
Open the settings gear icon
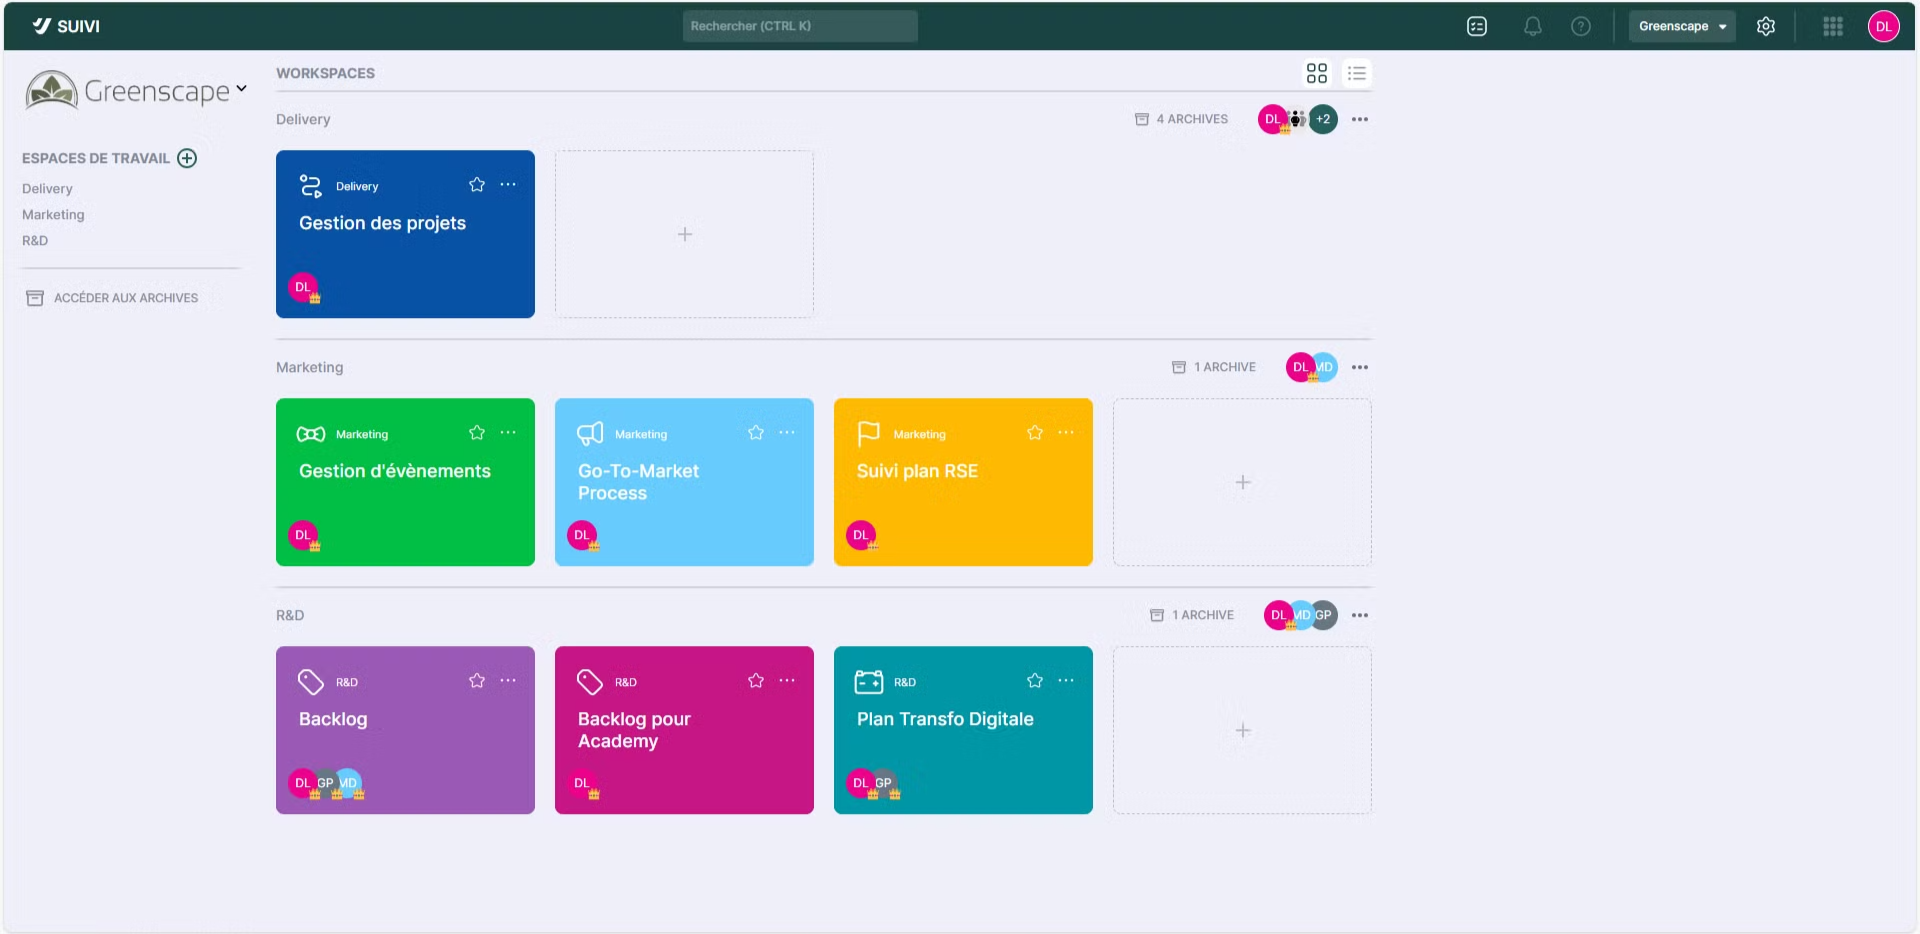(1766, 27)
